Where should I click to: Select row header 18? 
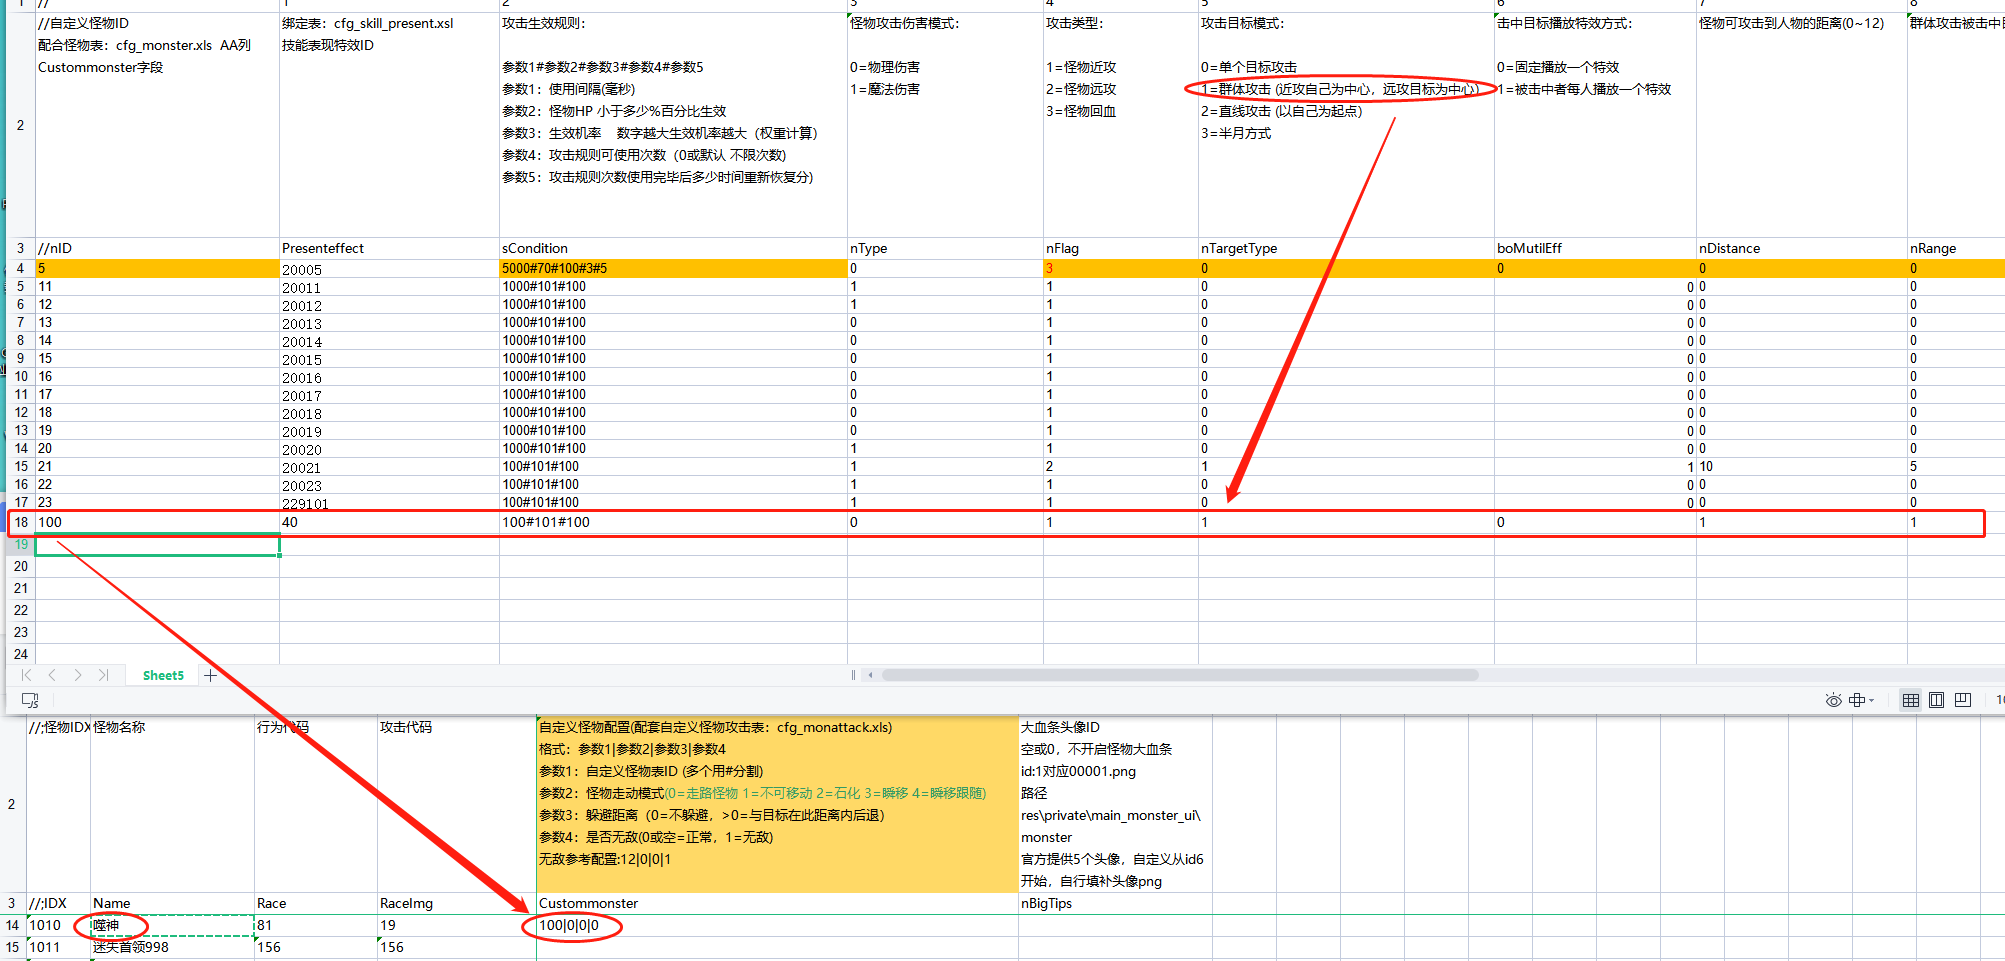point(21,522)
